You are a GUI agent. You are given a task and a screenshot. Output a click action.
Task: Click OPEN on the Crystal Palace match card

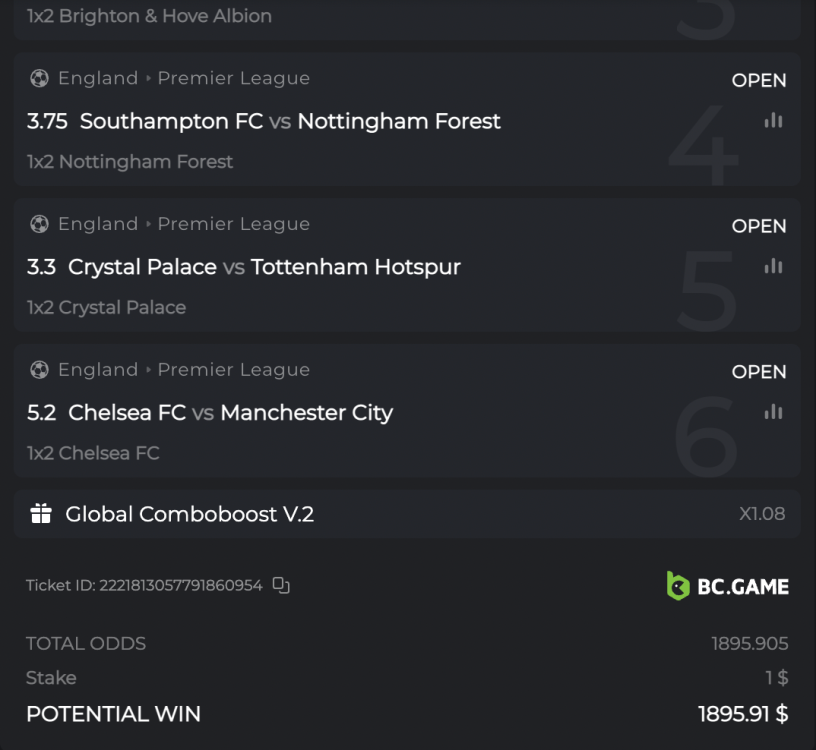click(758, 226)
